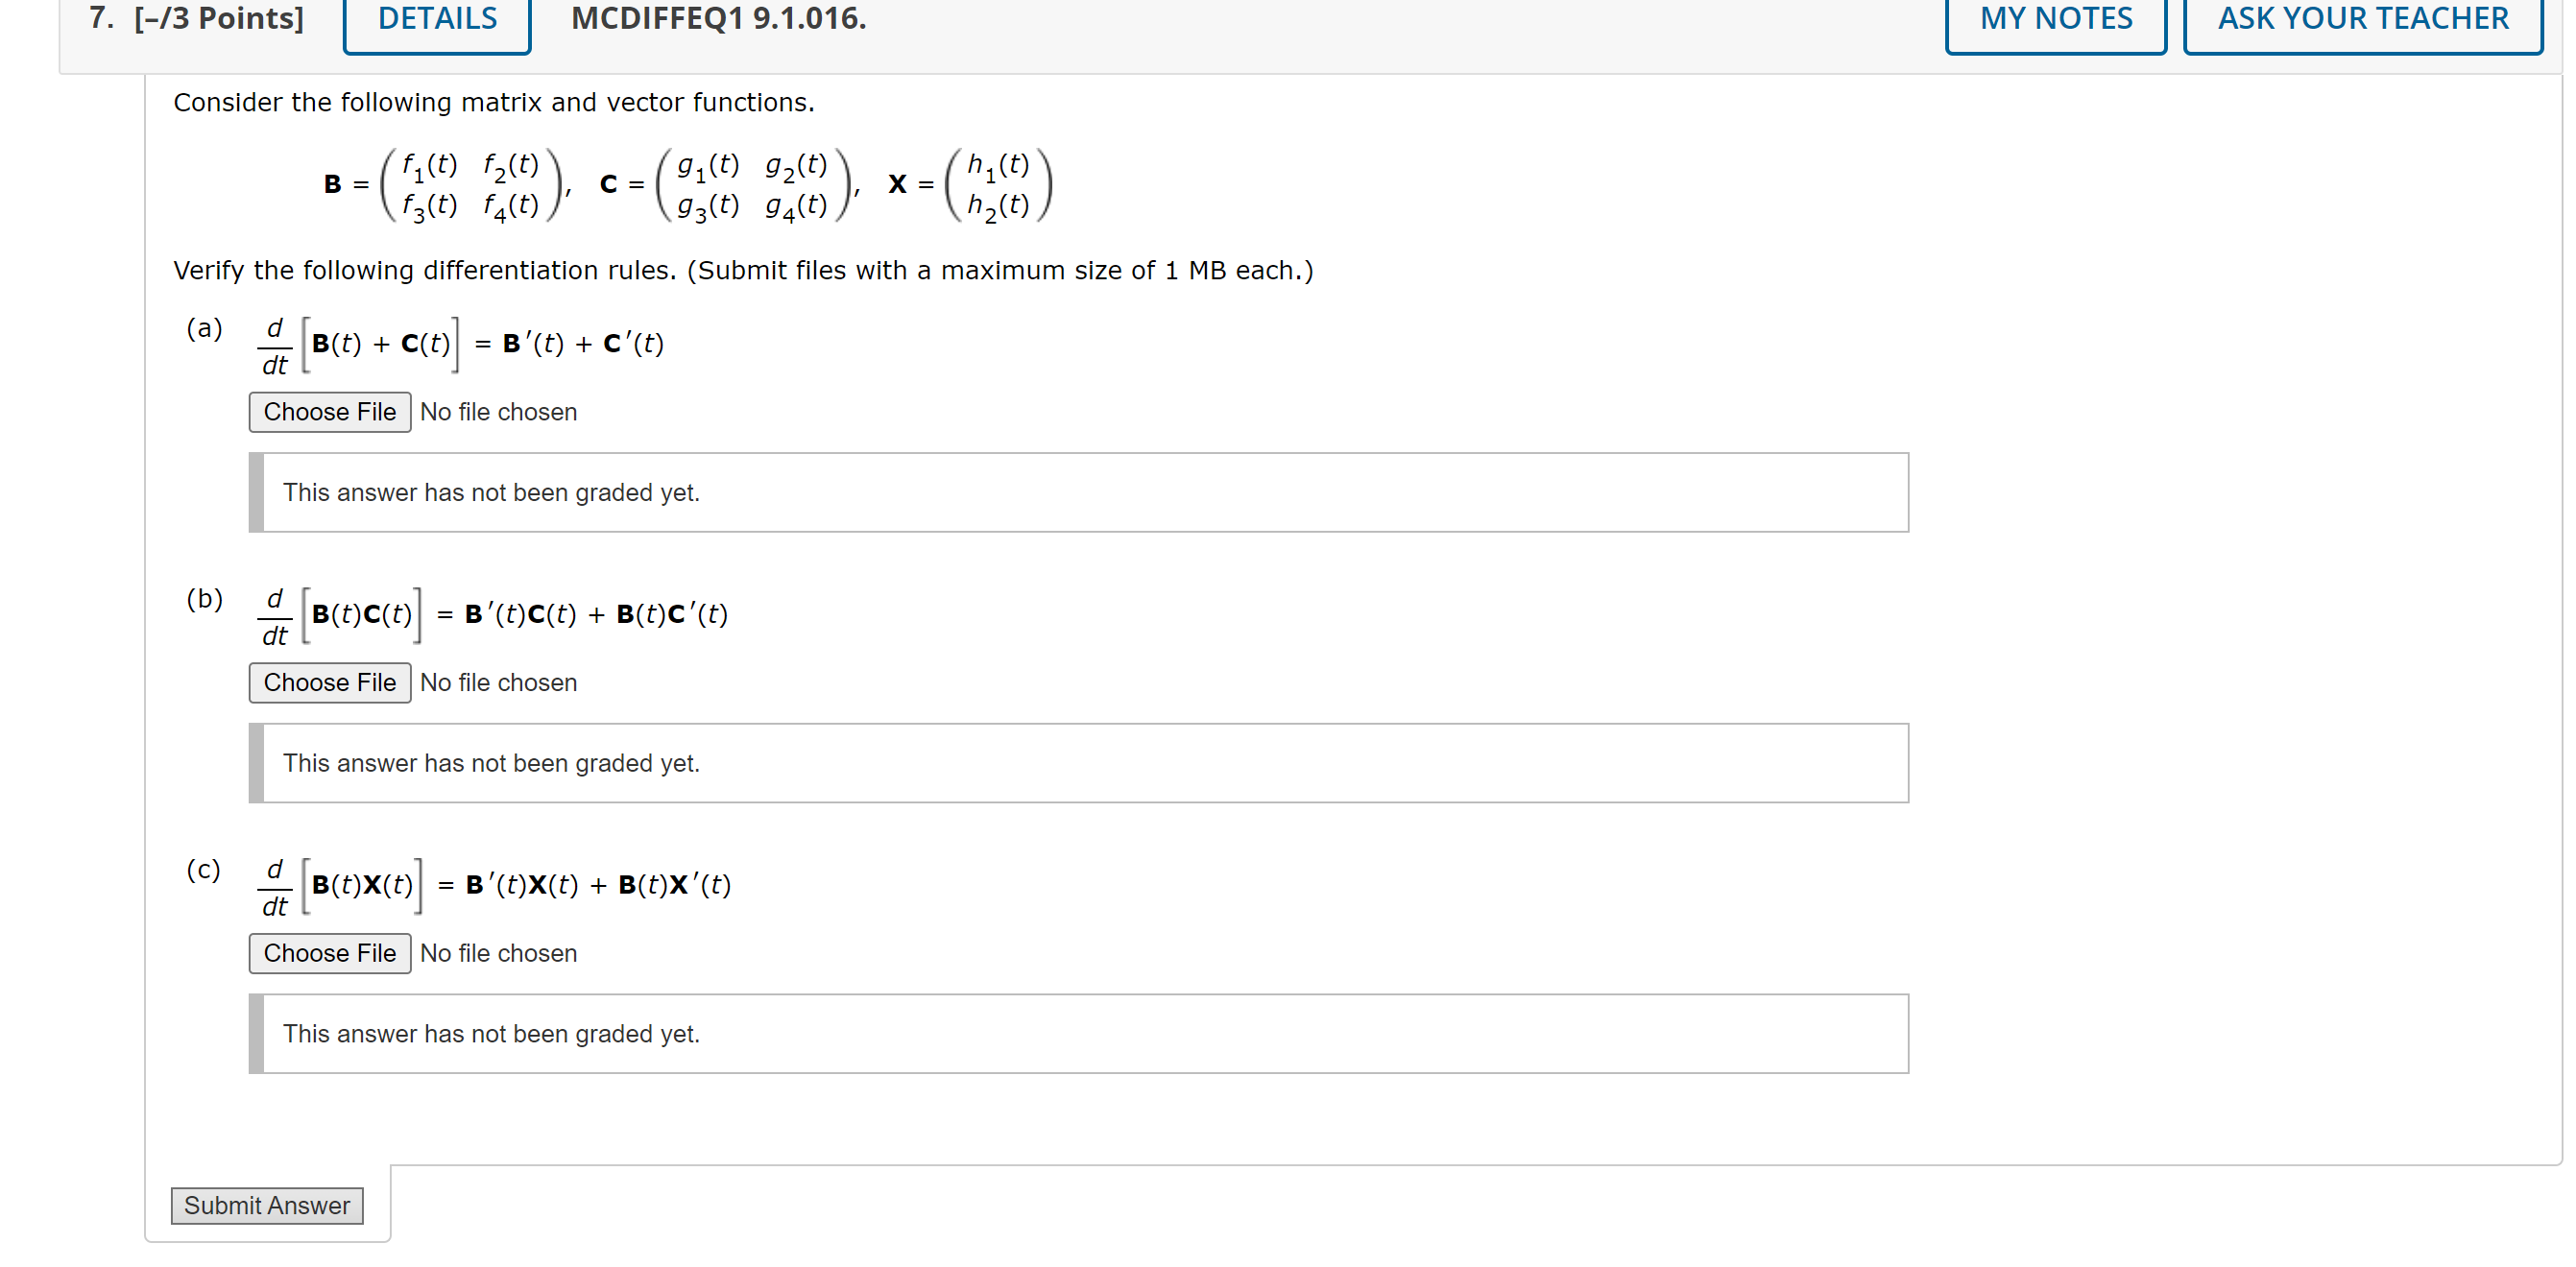Click Choose File for part (a)
2576x1267 pixels.
tap(329, 412)
